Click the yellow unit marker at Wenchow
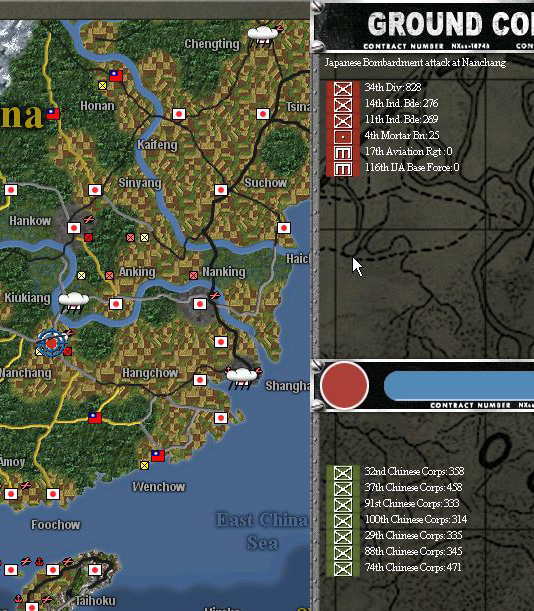 (x=145, y=465)
